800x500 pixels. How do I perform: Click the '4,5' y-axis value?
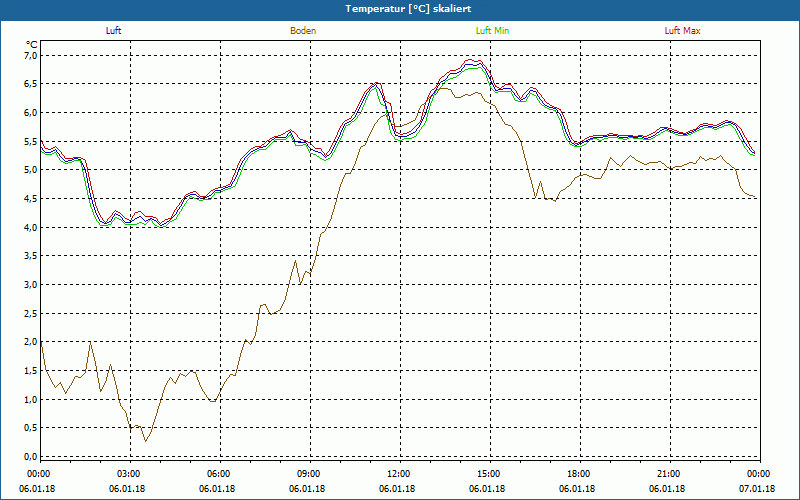click(x=31, y=198)
